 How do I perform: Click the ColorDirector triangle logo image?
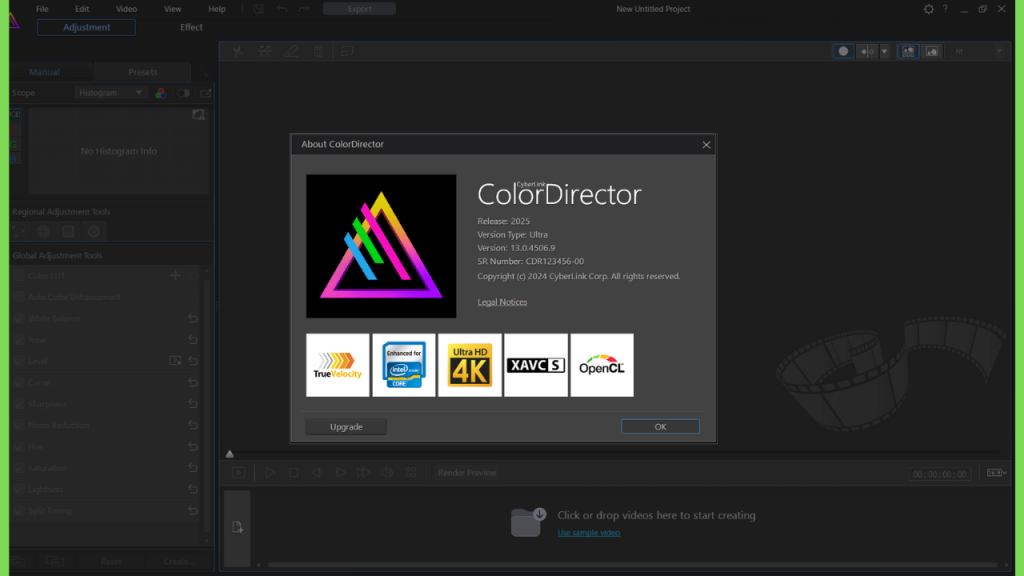click(381, 246)
